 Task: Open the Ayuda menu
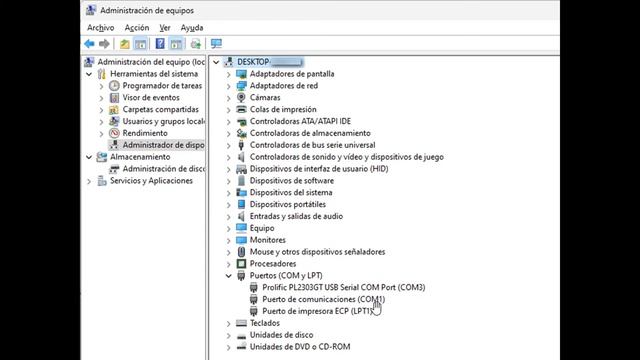pyautogui.click(x=192, y=28)
